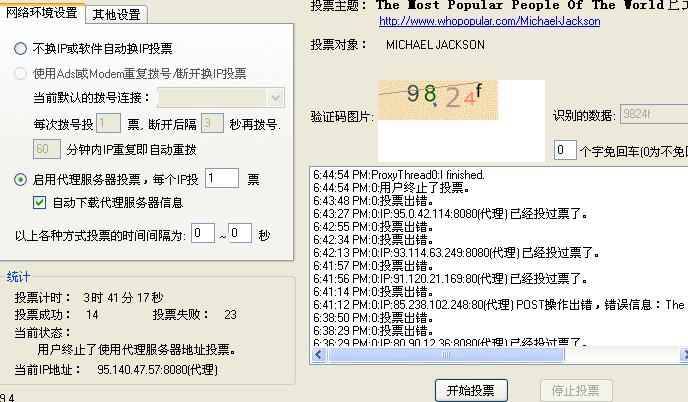
Task: Click the second time interval field
Action: click(x=240, y=234)
